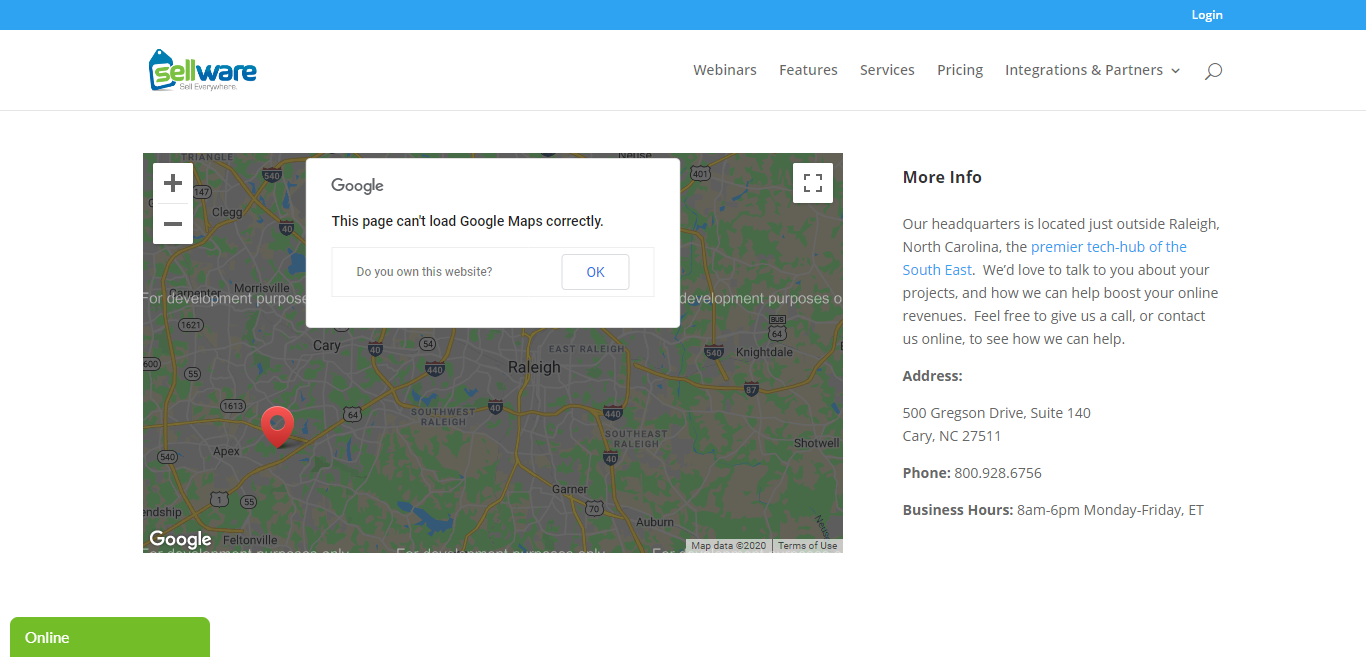Click the Morrisville label on map

(261, 289)
